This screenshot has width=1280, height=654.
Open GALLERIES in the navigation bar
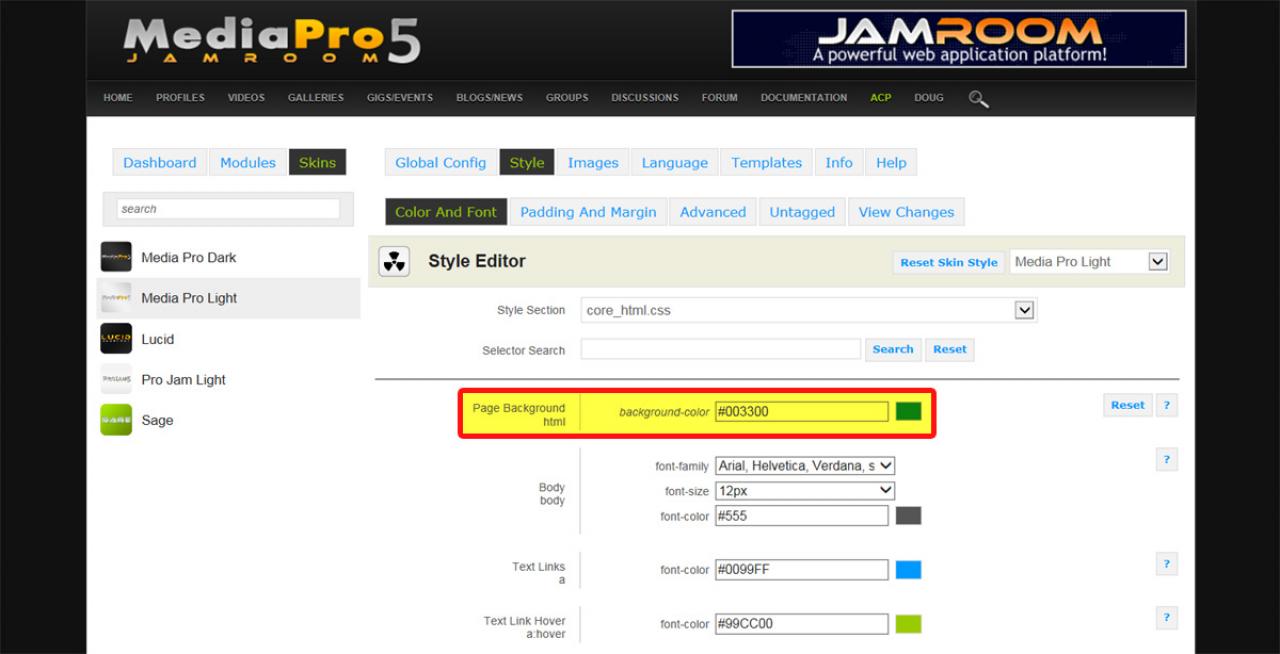[316, 98]
